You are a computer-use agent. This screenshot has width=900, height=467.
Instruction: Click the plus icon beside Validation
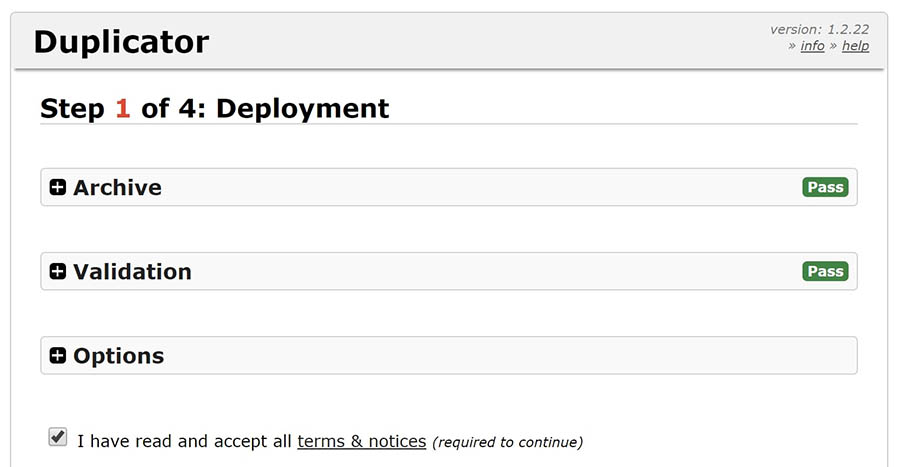coord(57,271)
